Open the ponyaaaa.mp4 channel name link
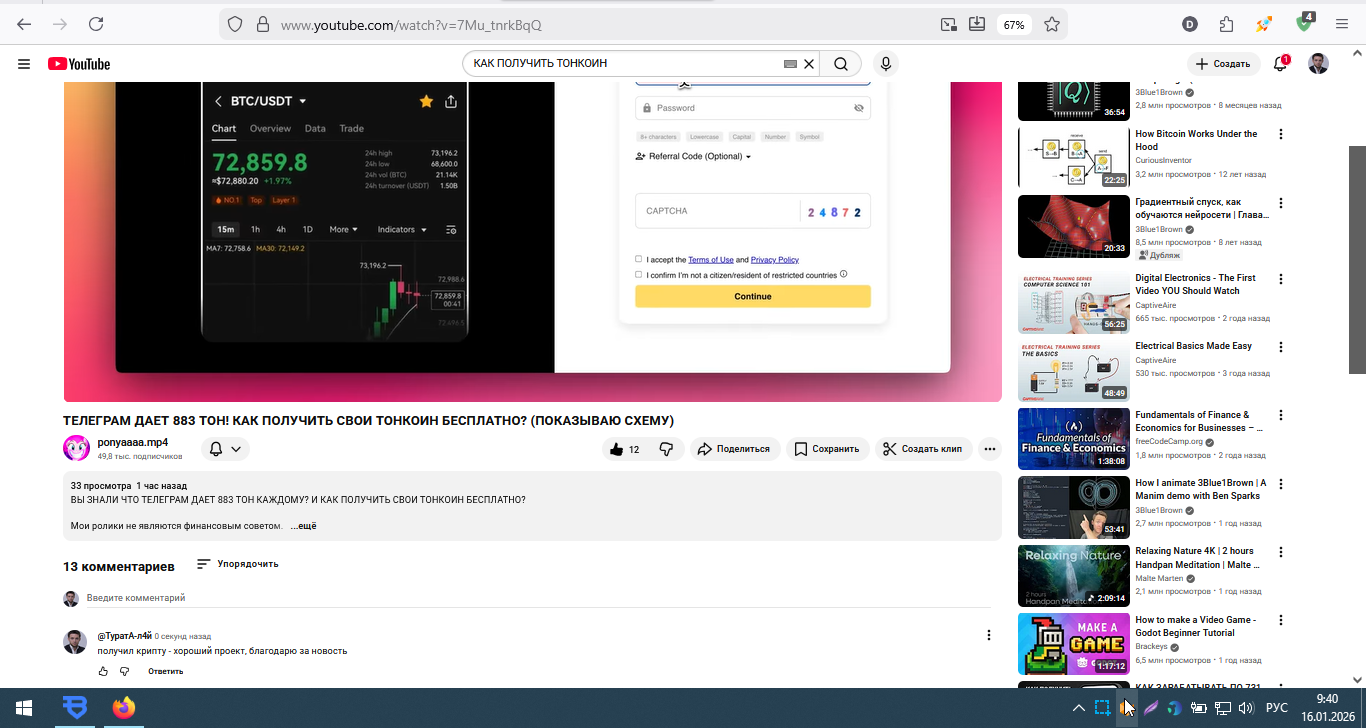Viewport: 1366px width, 728px height. (x=133, y=442)
